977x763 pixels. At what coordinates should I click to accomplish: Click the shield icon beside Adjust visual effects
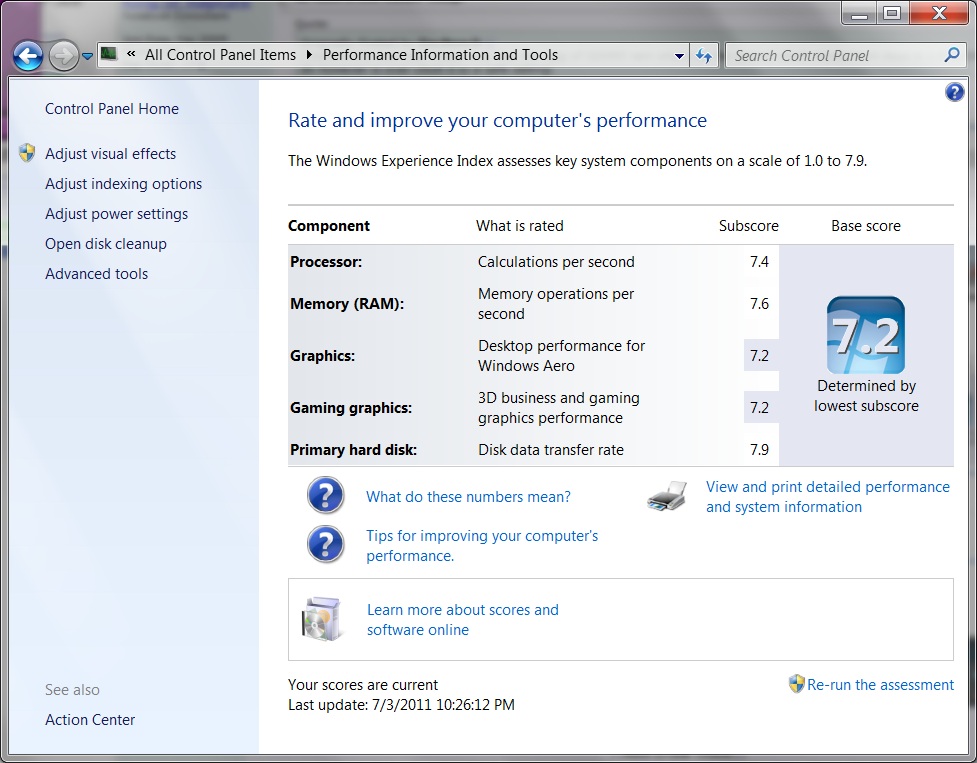pos(27,153)
